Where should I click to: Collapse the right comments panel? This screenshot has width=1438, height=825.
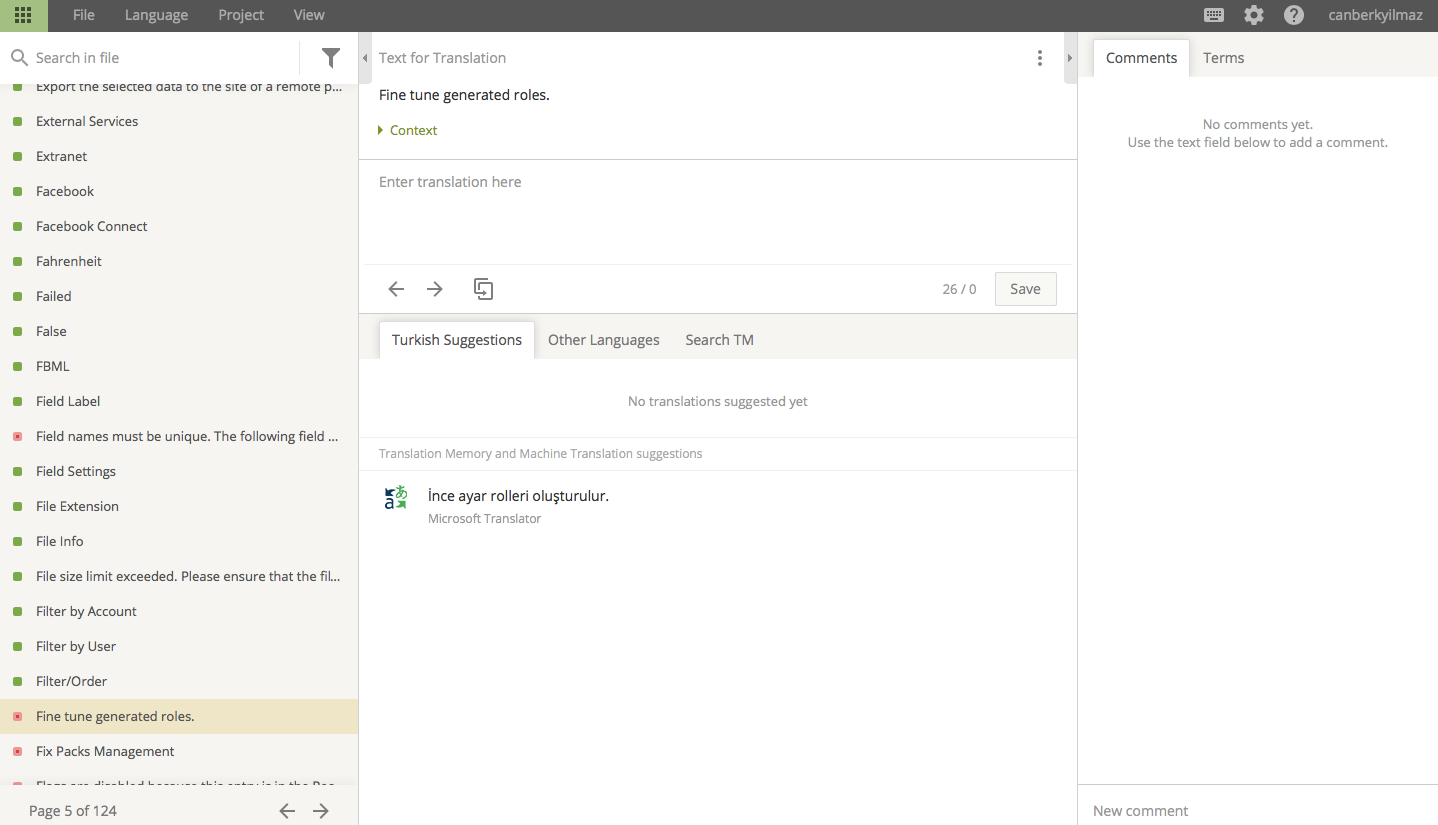pyautogui.click(x=1071, y=58)
